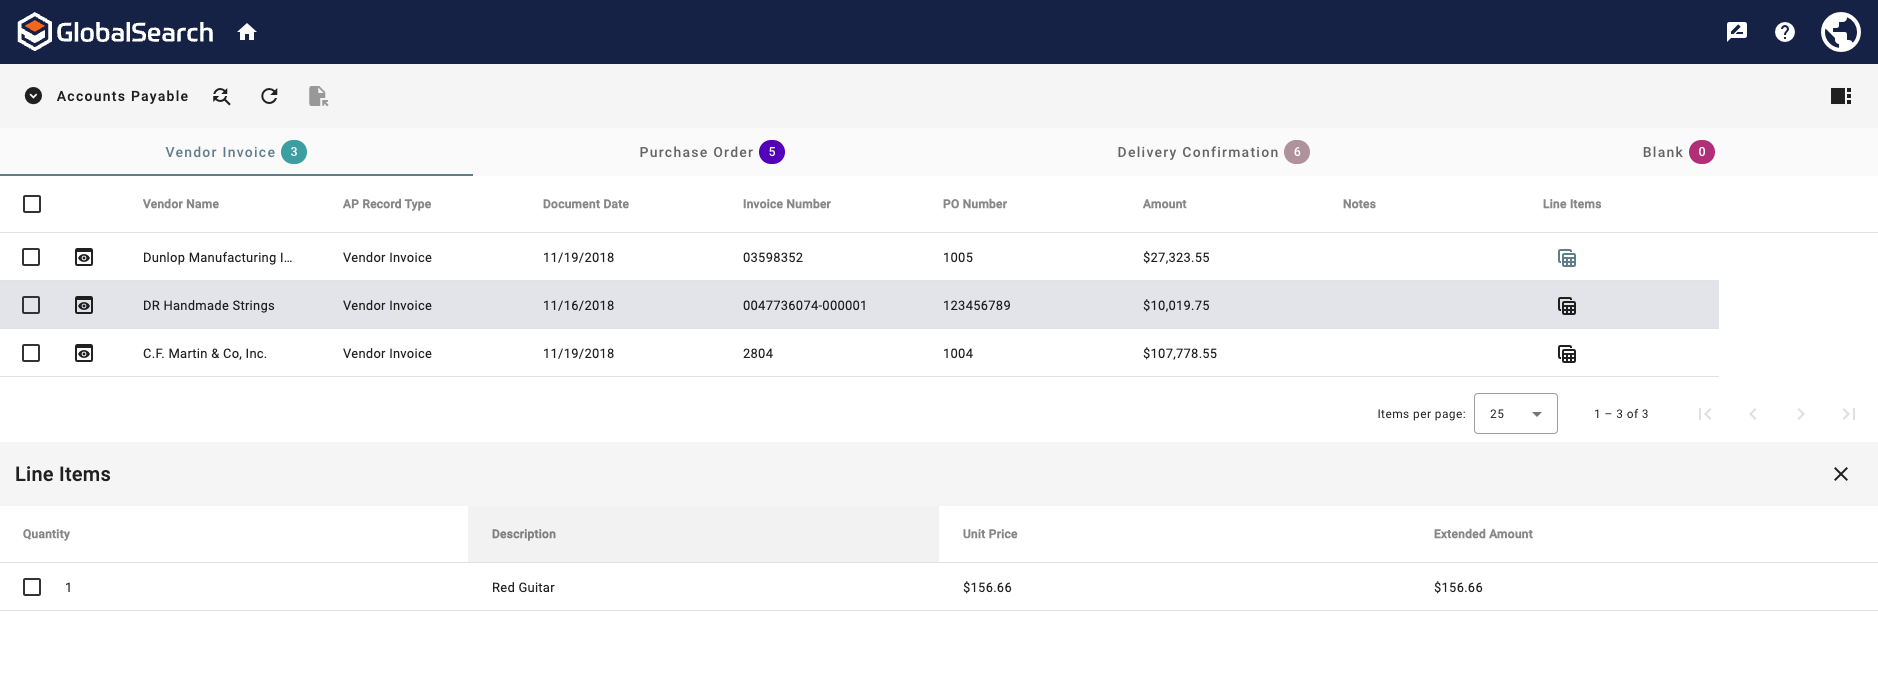
Task: Go to the home page icon
Action: [x=247, y=32]
